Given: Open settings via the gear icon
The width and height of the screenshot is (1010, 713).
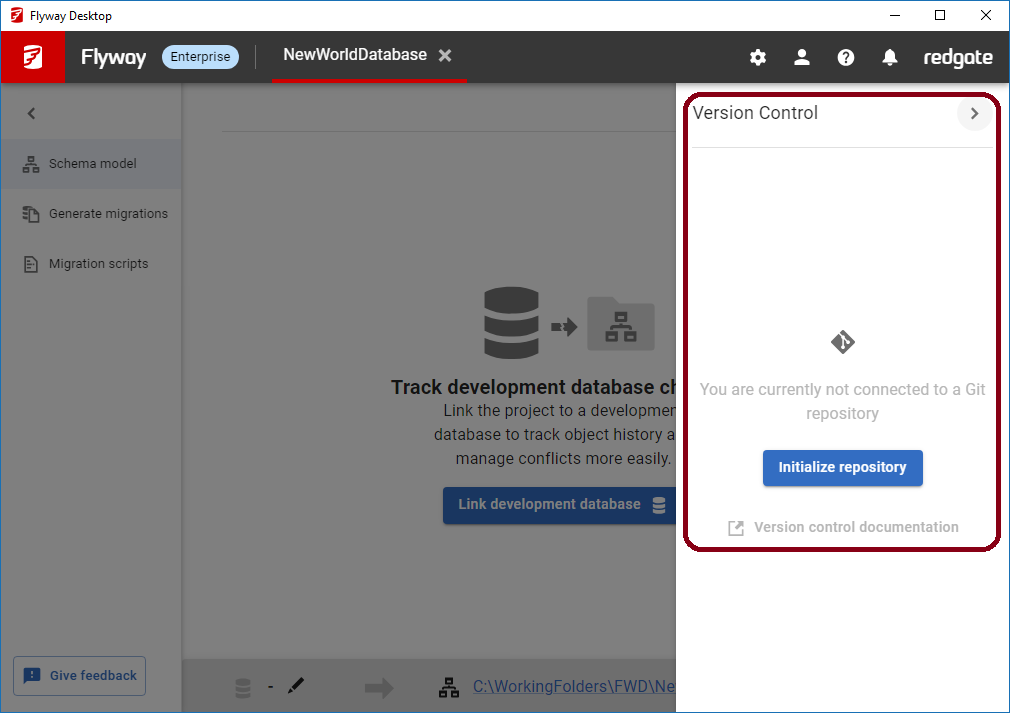Looking at the screenshot, I should pos(758,57).
